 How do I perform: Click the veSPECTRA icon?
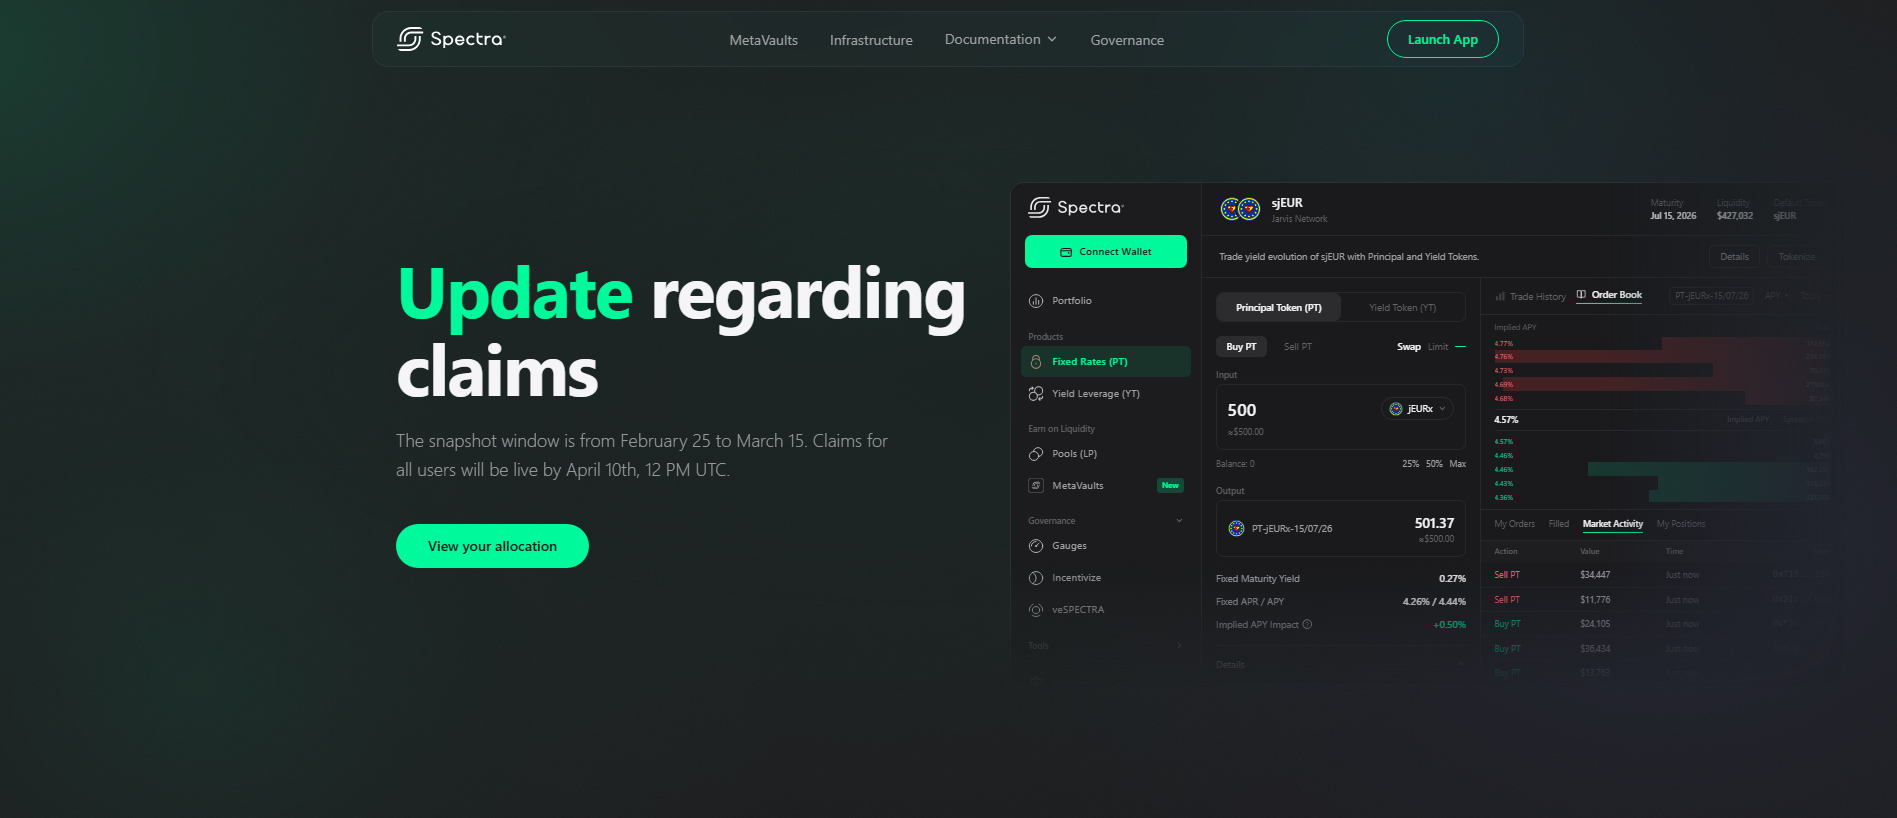1036,610
